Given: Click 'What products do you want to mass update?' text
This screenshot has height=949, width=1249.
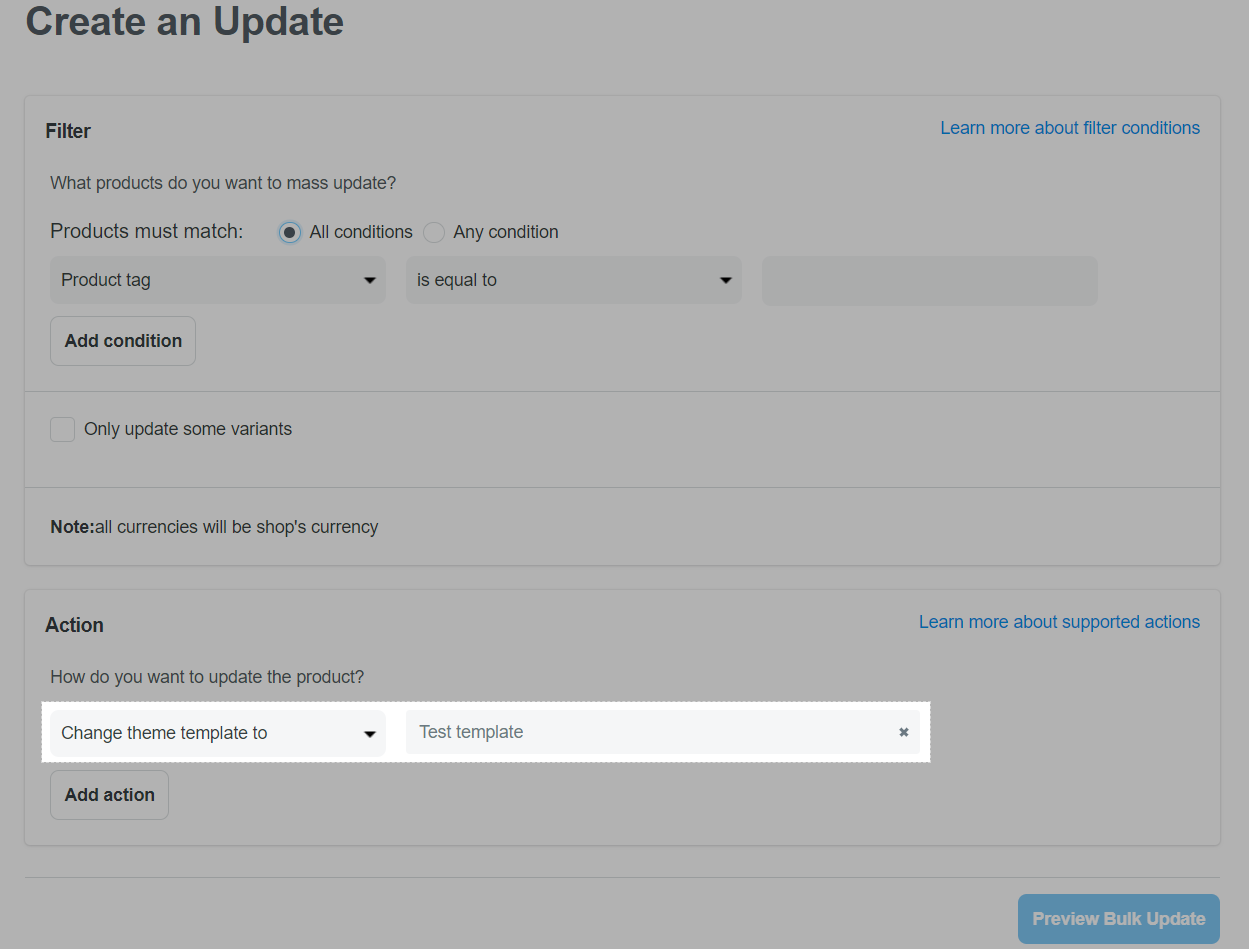Looking at the screenshot, I should pos(223,183).
